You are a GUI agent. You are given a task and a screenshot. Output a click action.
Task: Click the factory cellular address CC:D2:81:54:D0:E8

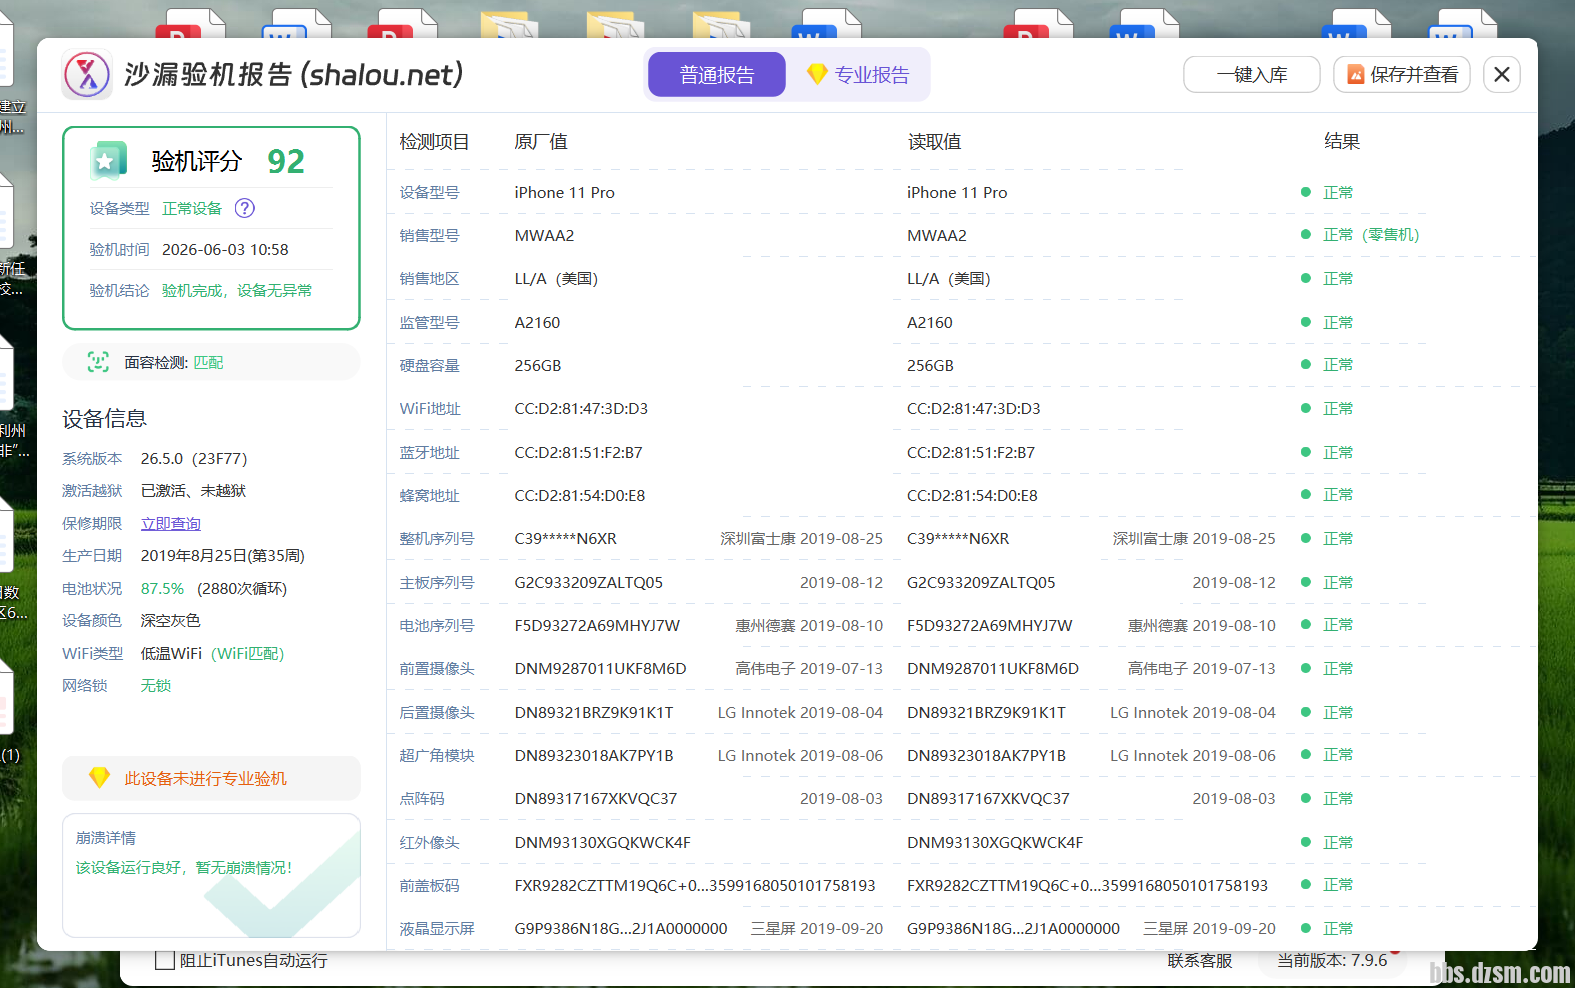580,495
